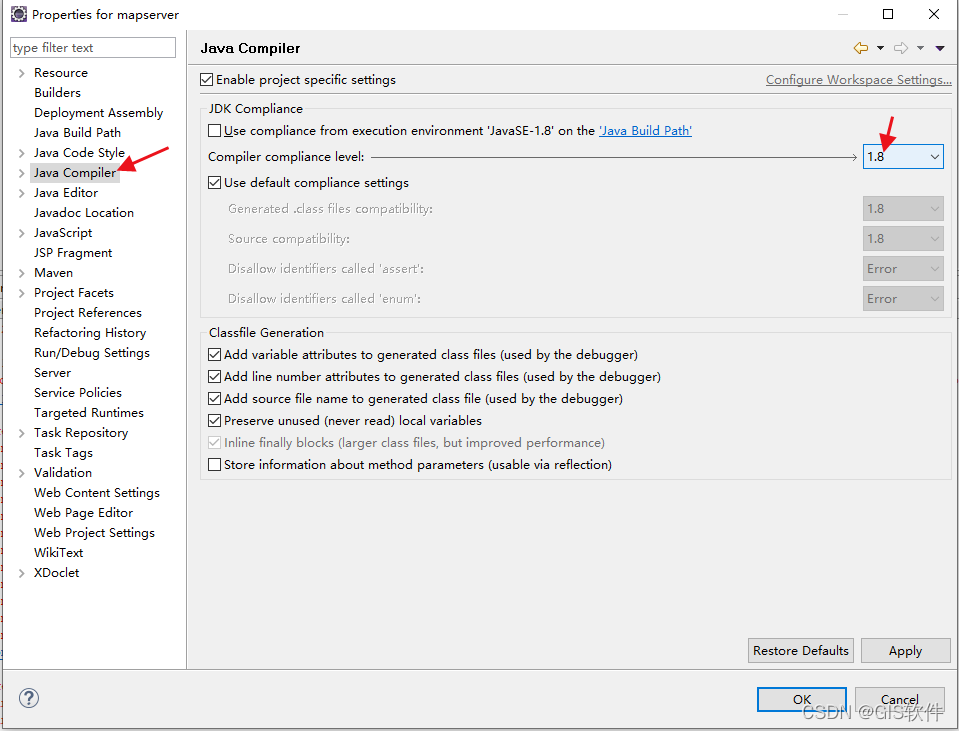Viewport: 959px width, 731px height.
Task: Open the forward history dropdown arrow
Action: pos(920,48)
